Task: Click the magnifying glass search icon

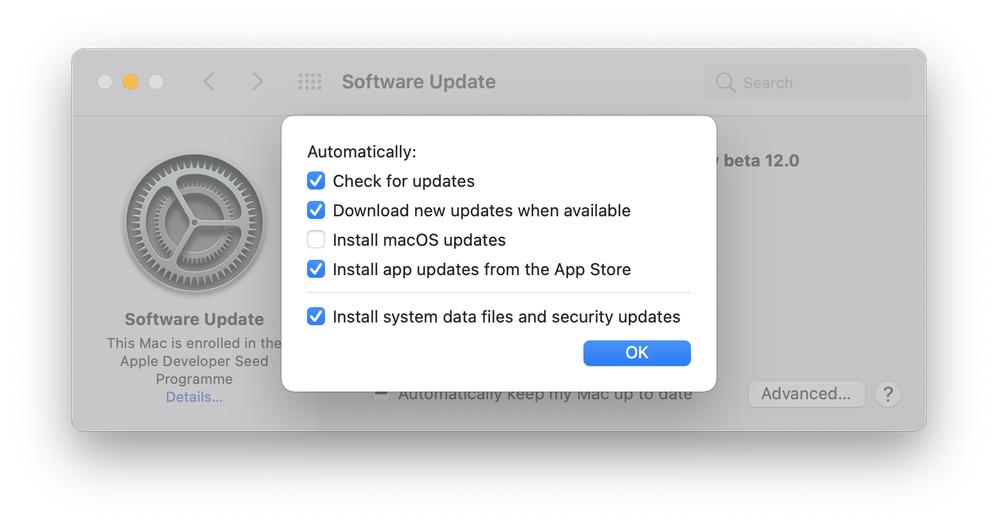Action: point(726,83)
